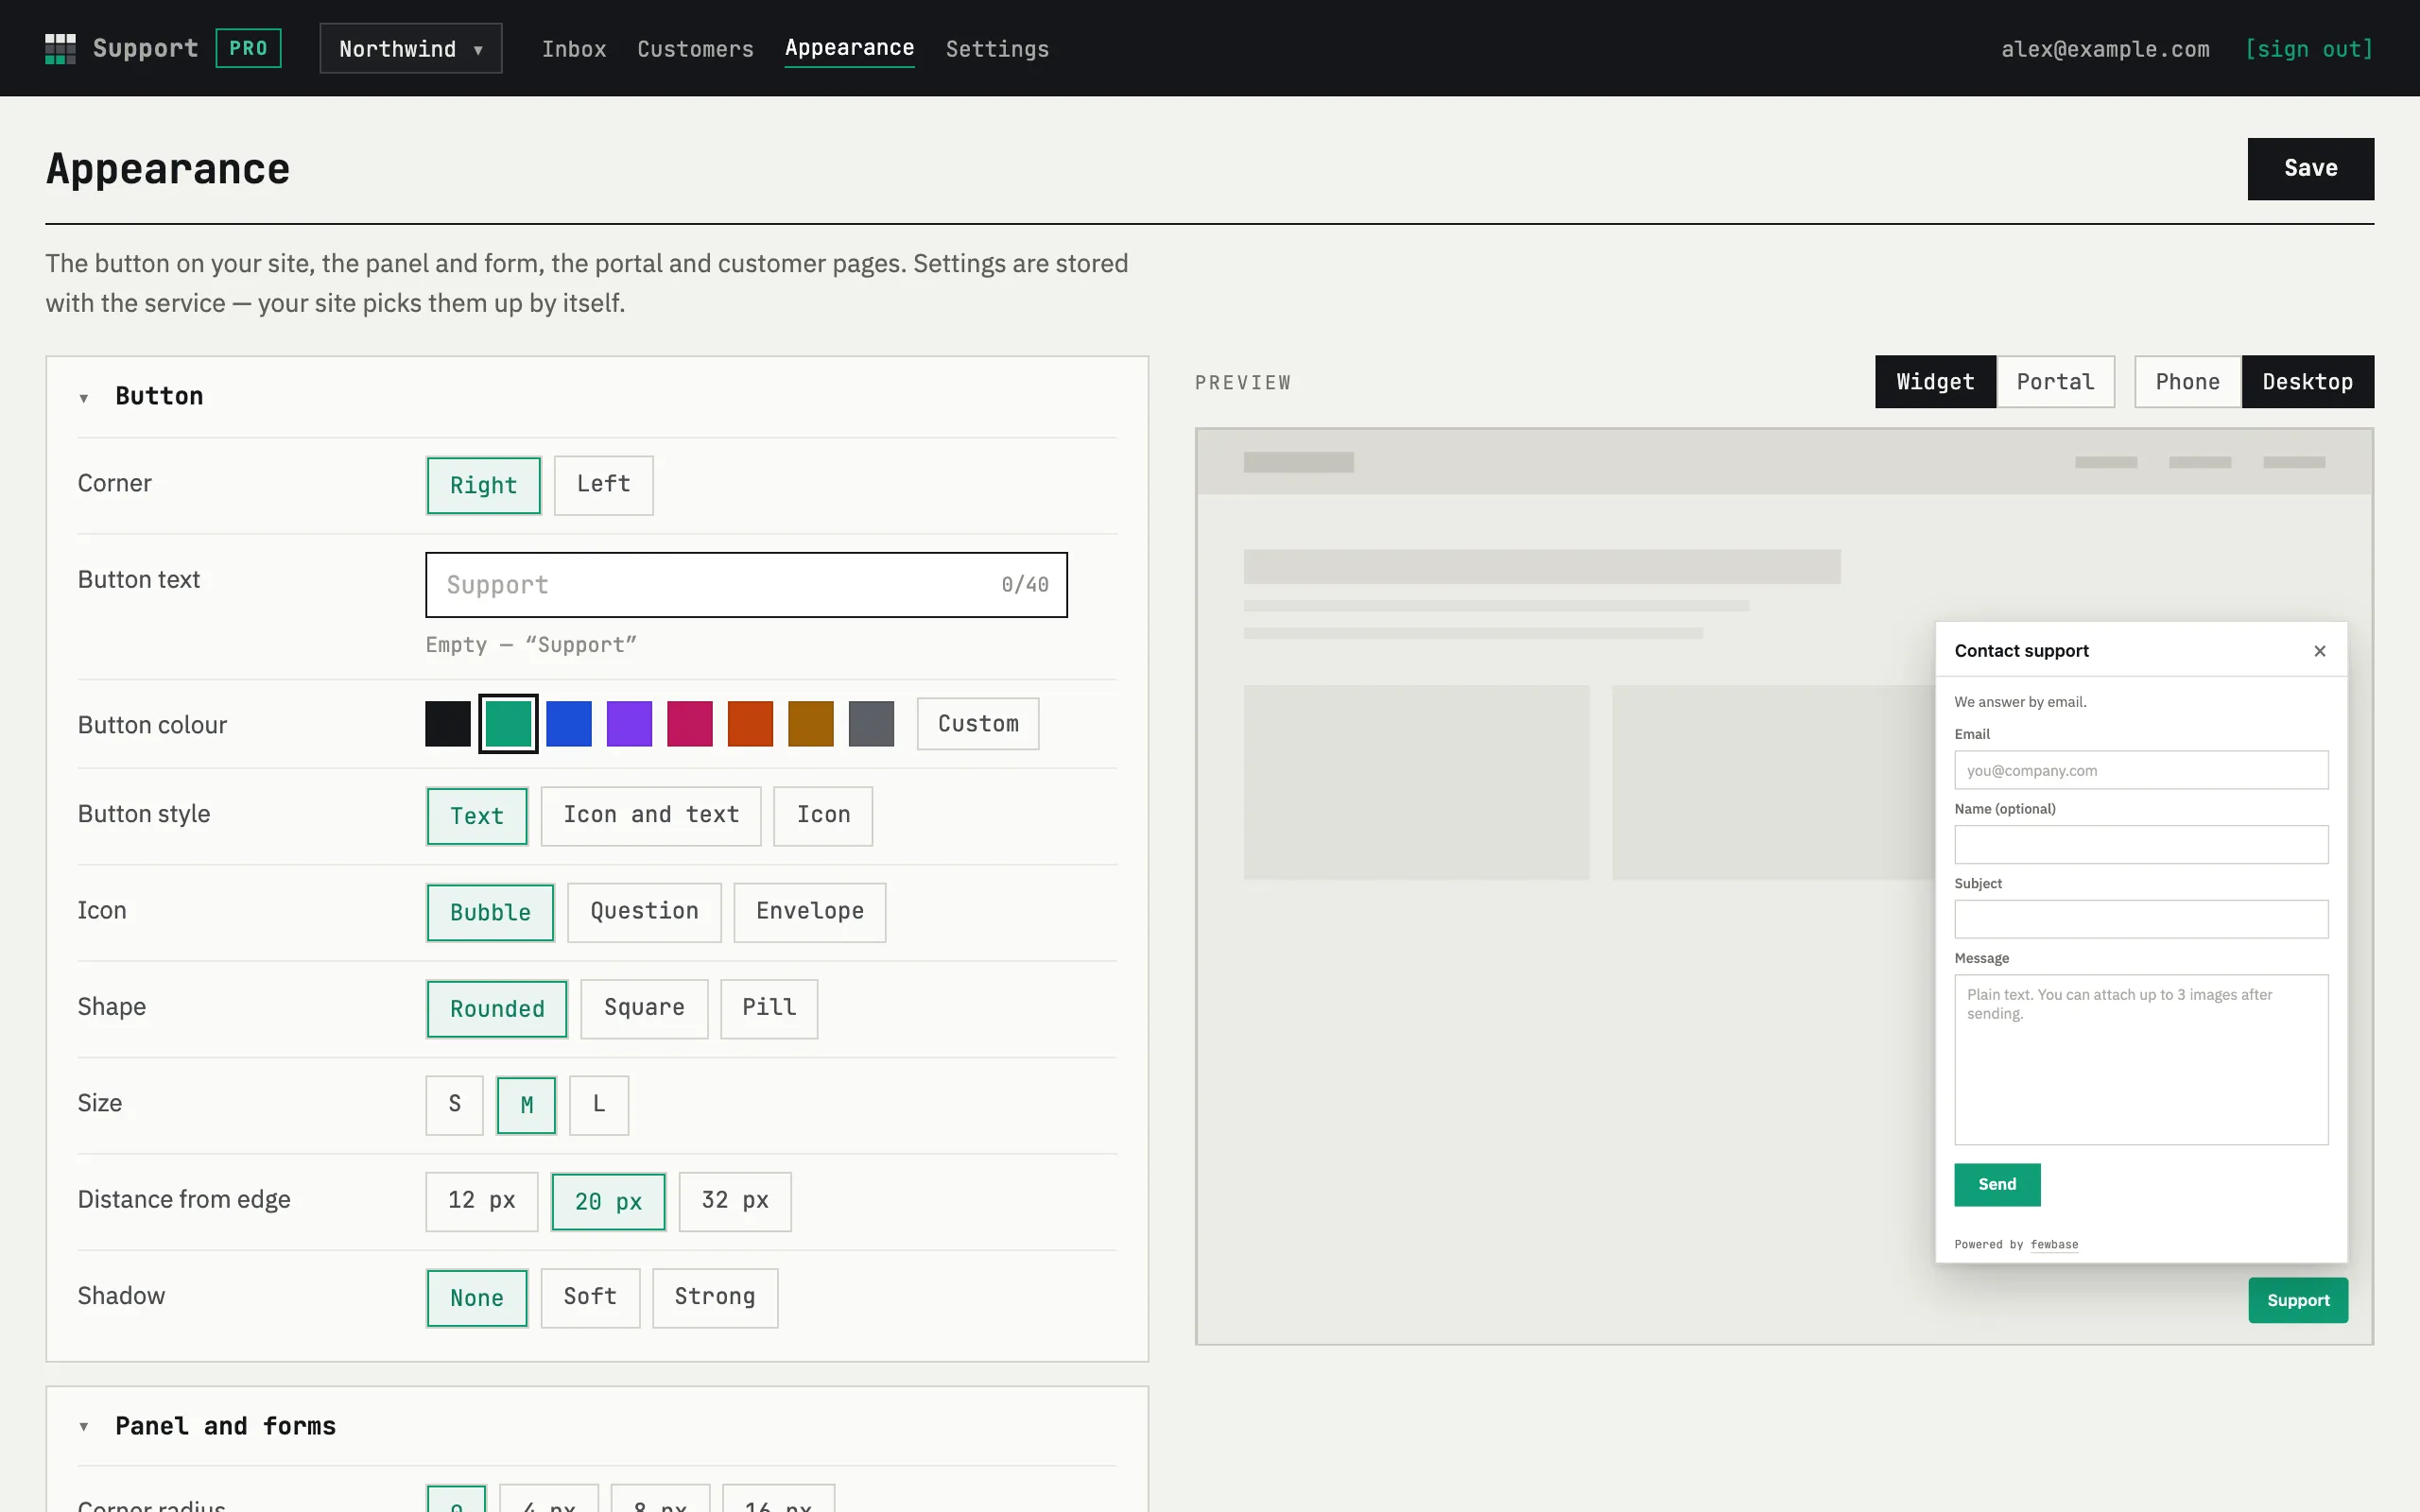Select the Envelope icon option
Image resolution: width=2420 pixels, height=1512 pixels.
click(x=810, y=913)
